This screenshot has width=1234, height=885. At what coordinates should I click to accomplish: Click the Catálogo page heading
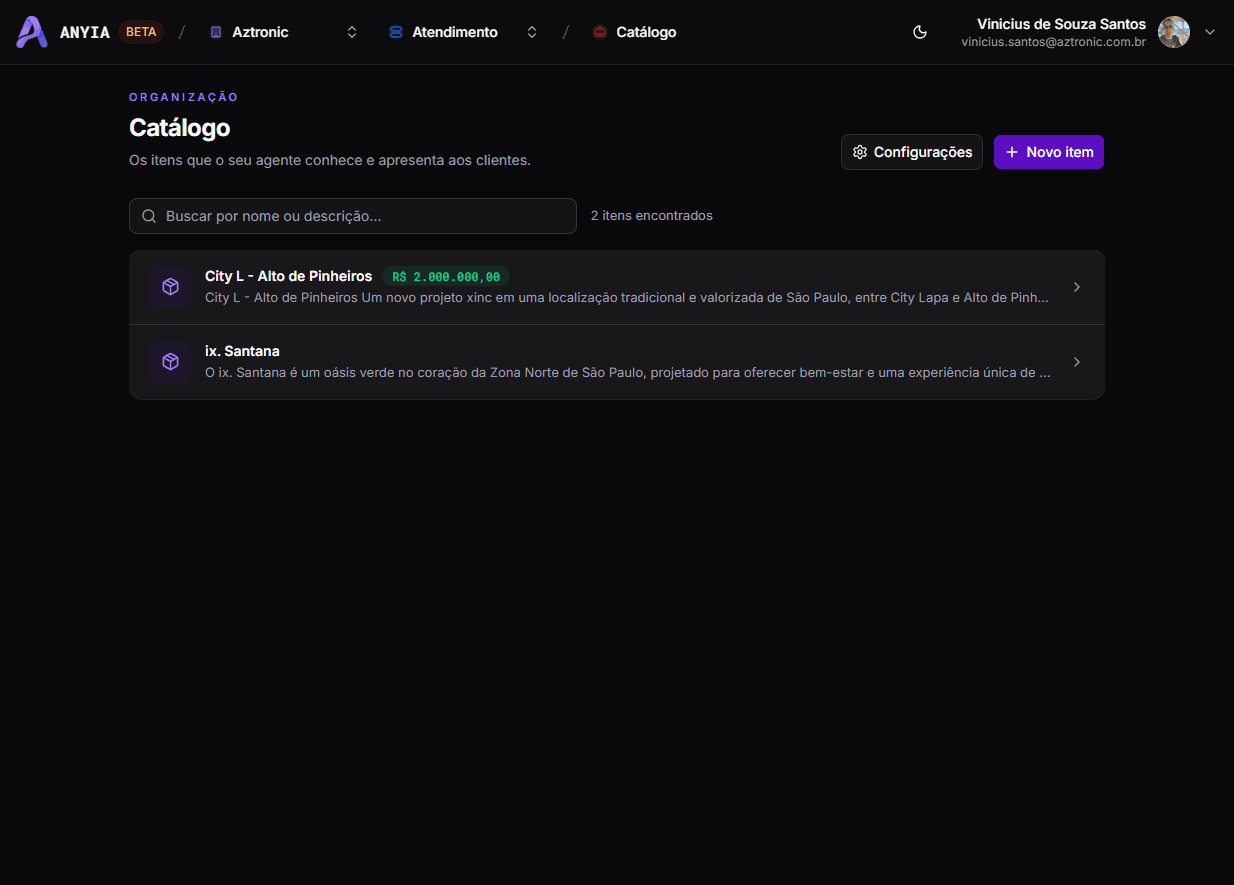coord(180,128)
